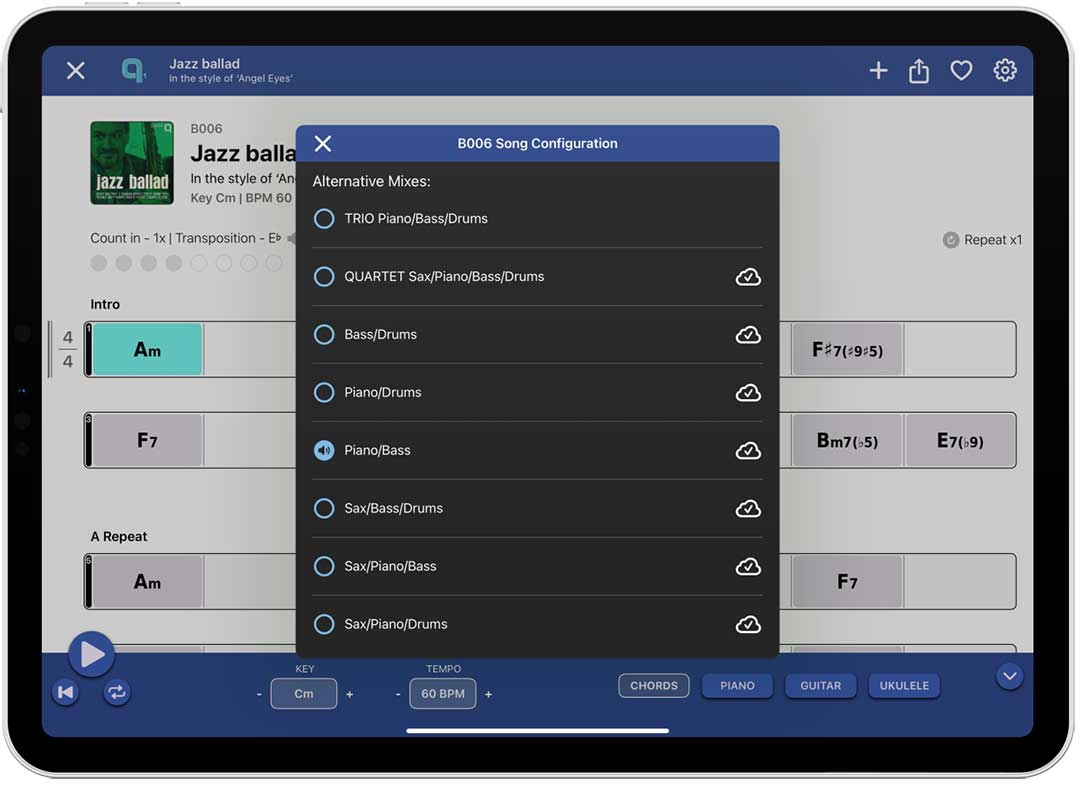
Task: Download the Sax/Piano/Drums mix cloud icon
Action: (x=748, y=625)
